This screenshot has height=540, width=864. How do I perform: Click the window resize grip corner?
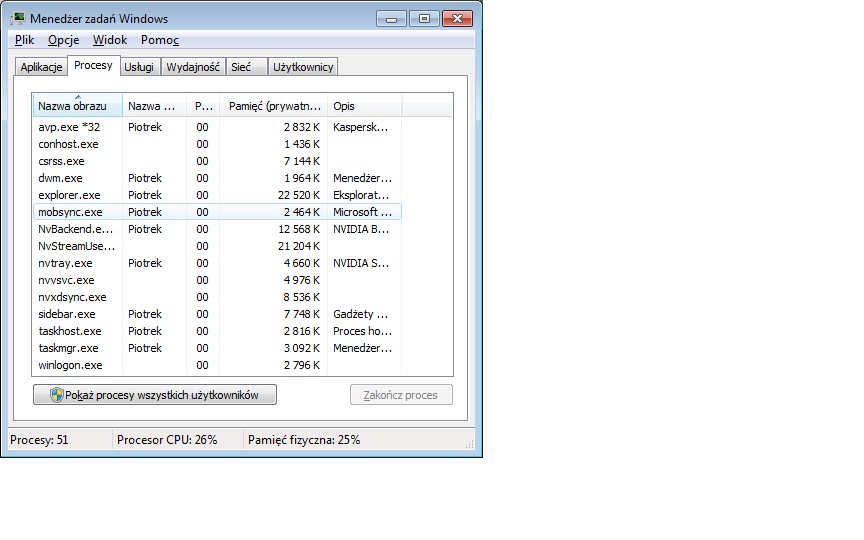click(x=469, y=444)
